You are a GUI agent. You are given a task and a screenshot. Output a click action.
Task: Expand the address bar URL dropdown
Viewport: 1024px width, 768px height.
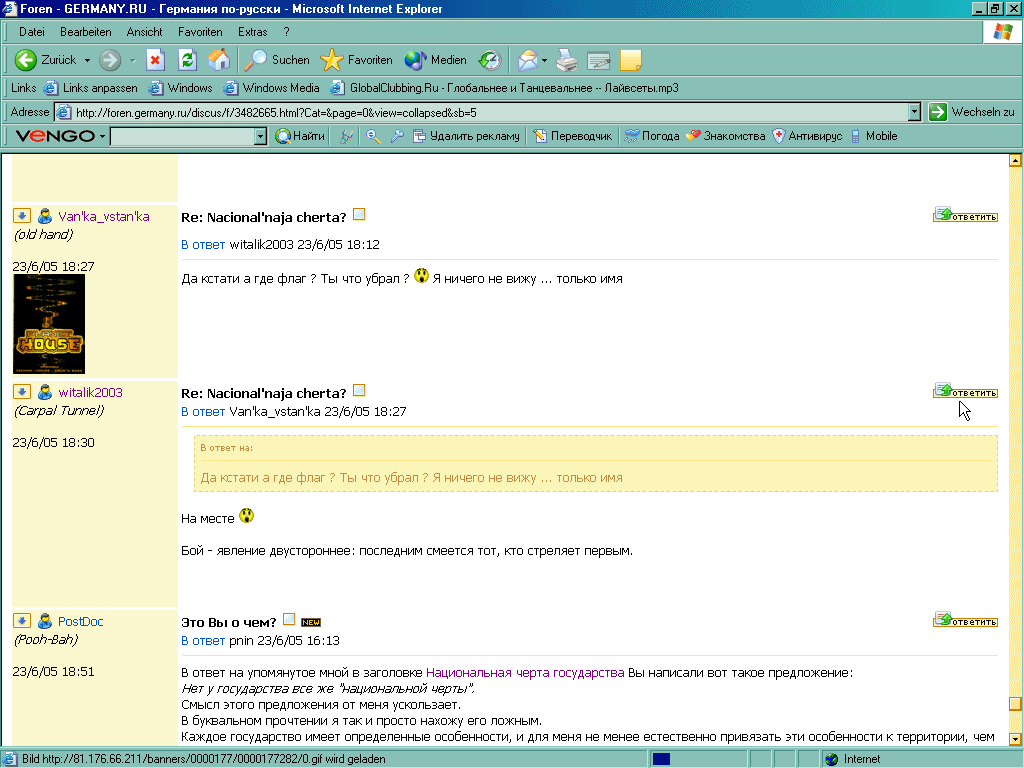[x=914, y=112]
